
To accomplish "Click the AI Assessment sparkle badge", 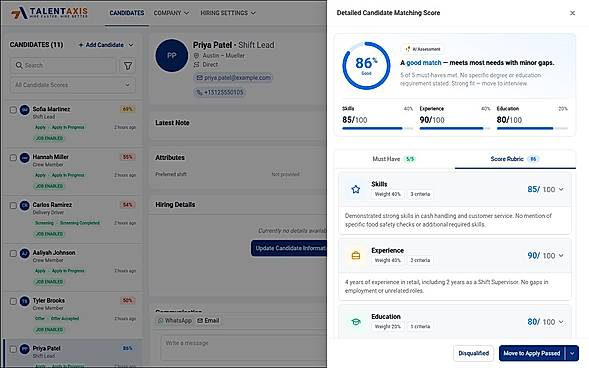I will [x=423, y=49].
